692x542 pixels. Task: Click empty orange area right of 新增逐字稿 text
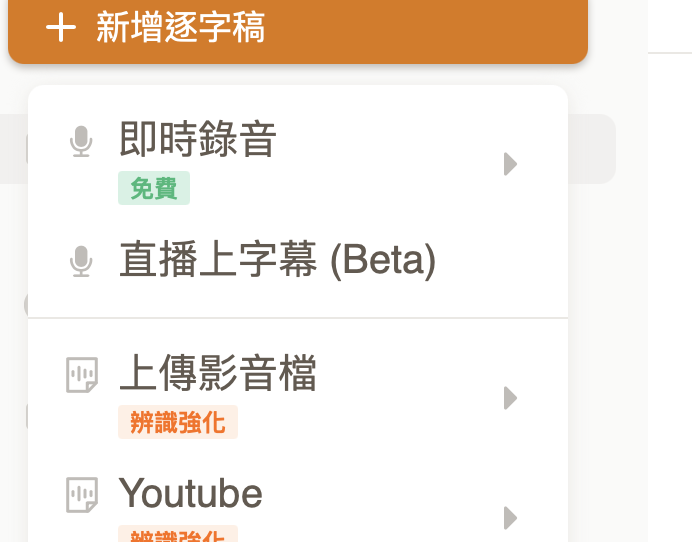(x=420, y=28)
